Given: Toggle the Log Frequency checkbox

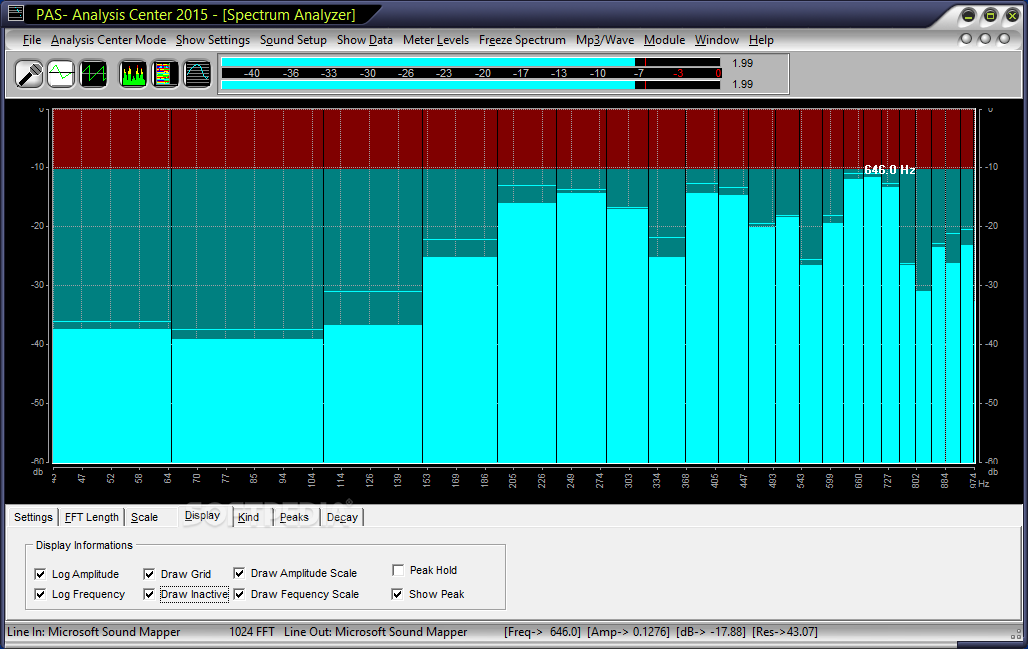Looking at the screenshot, I should click(x=40, y=594).
